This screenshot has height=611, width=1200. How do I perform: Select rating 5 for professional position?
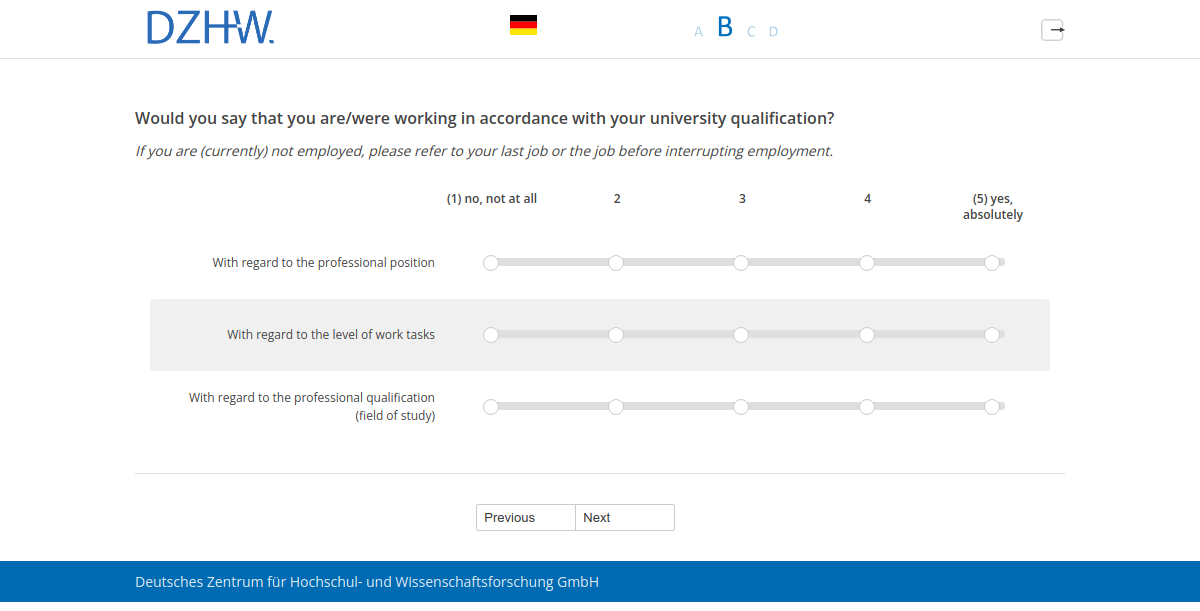(993, 262)
